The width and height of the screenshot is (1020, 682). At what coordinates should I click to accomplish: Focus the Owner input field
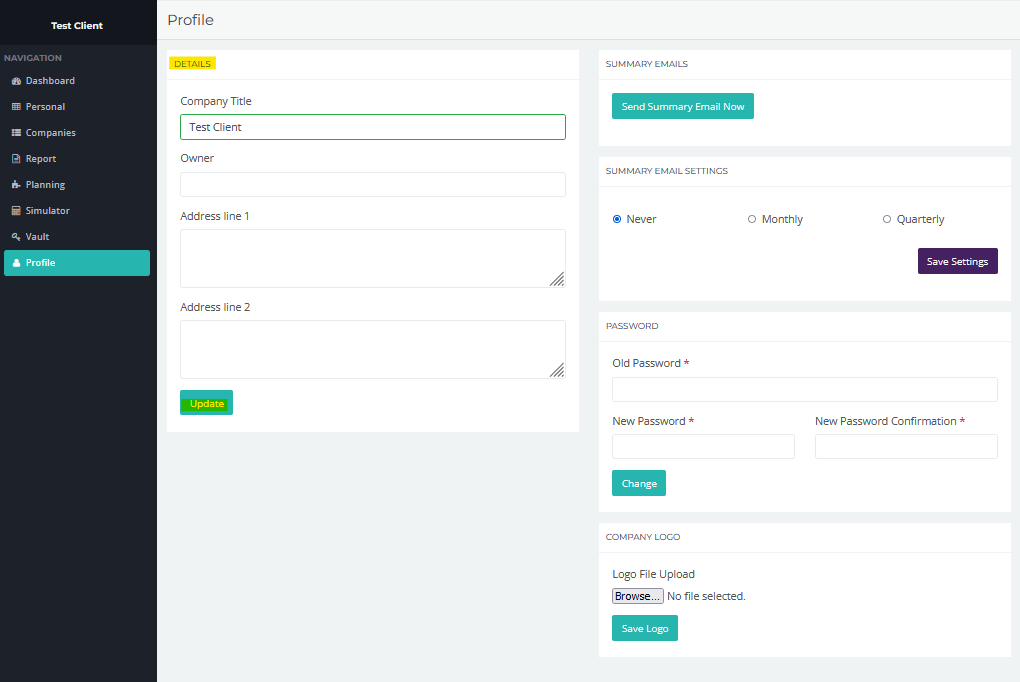click(373, 184)
